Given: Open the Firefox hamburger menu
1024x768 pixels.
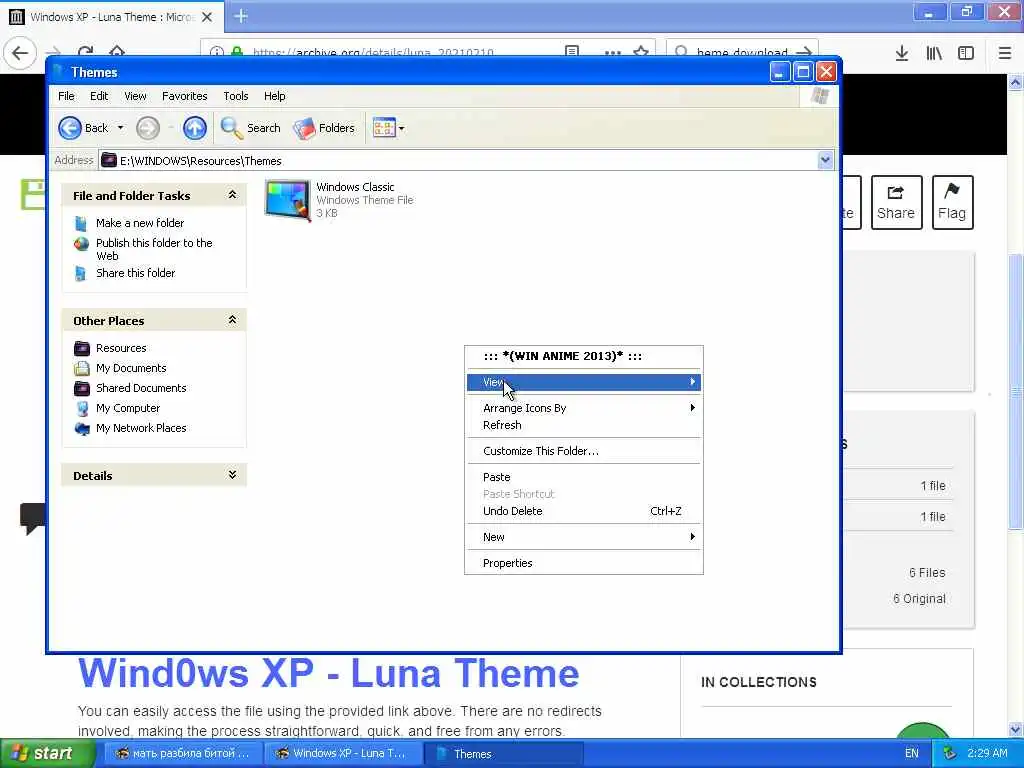Looking at the screenshot, I should (1005, 54).
